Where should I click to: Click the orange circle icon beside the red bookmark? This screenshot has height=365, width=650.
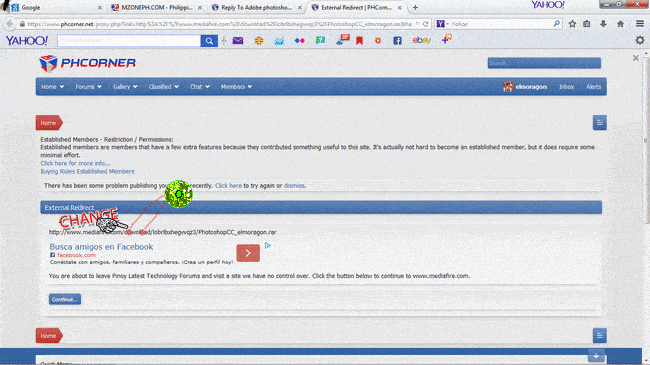378,41
